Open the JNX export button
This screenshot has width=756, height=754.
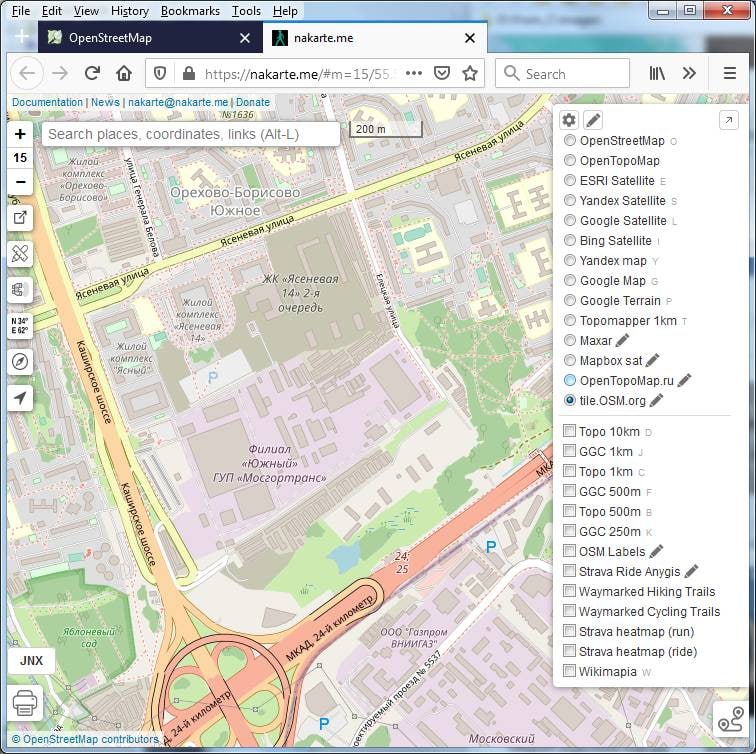pyautogui.click(x=31, y=660)
